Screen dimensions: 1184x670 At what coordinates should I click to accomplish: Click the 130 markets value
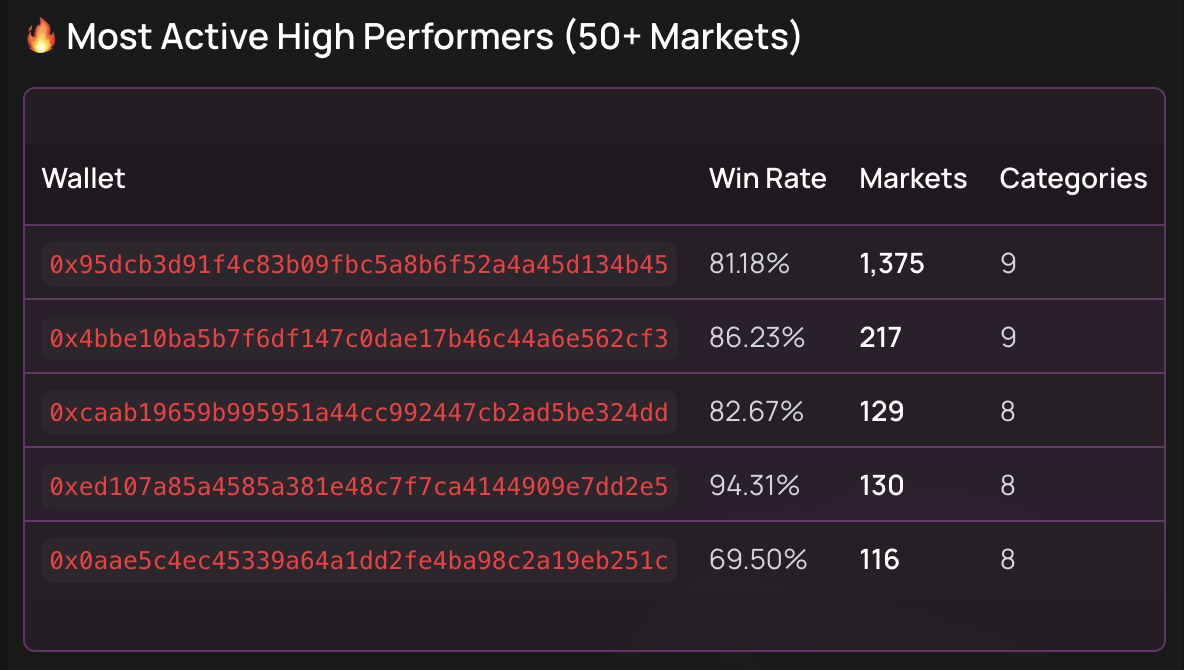881,486
